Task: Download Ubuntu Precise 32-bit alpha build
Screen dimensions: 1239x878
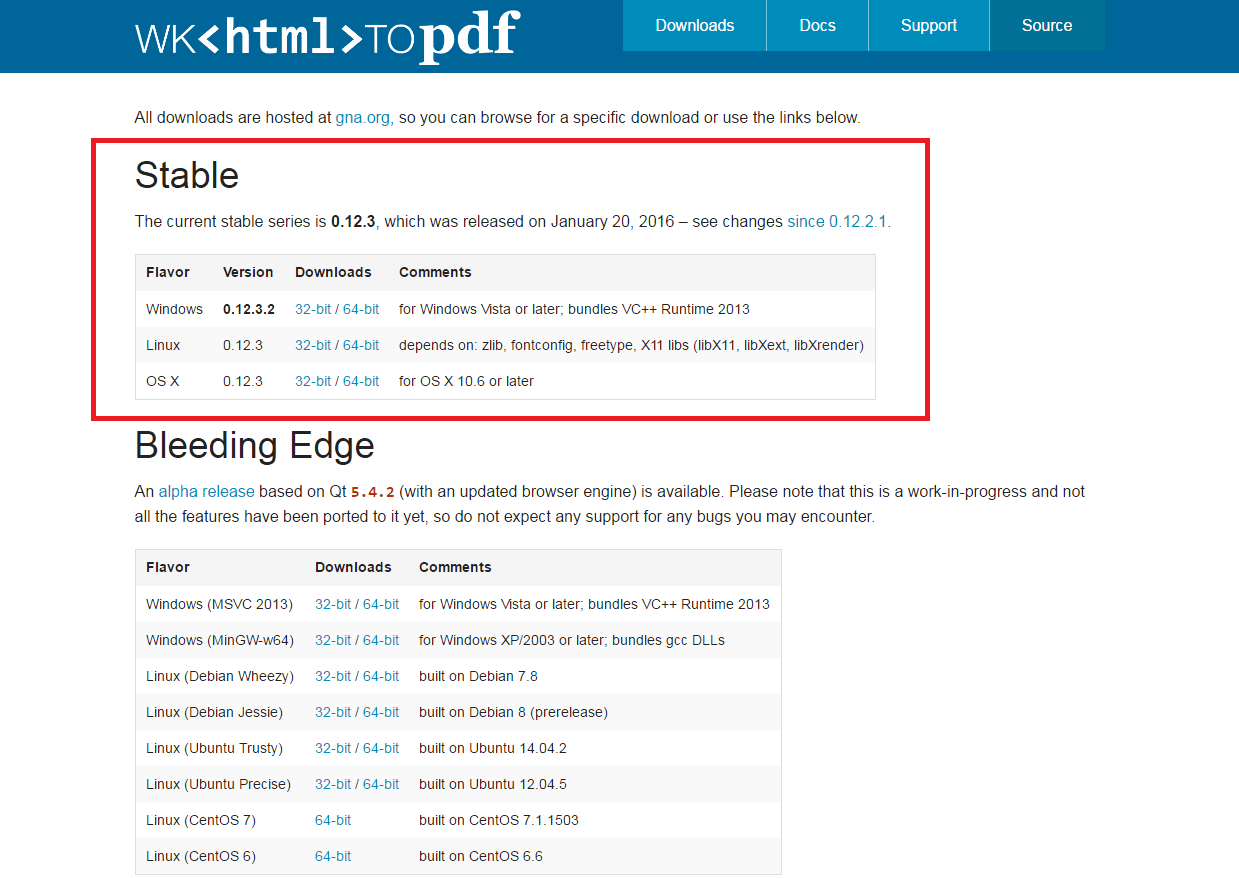Action: click(332, 784)
